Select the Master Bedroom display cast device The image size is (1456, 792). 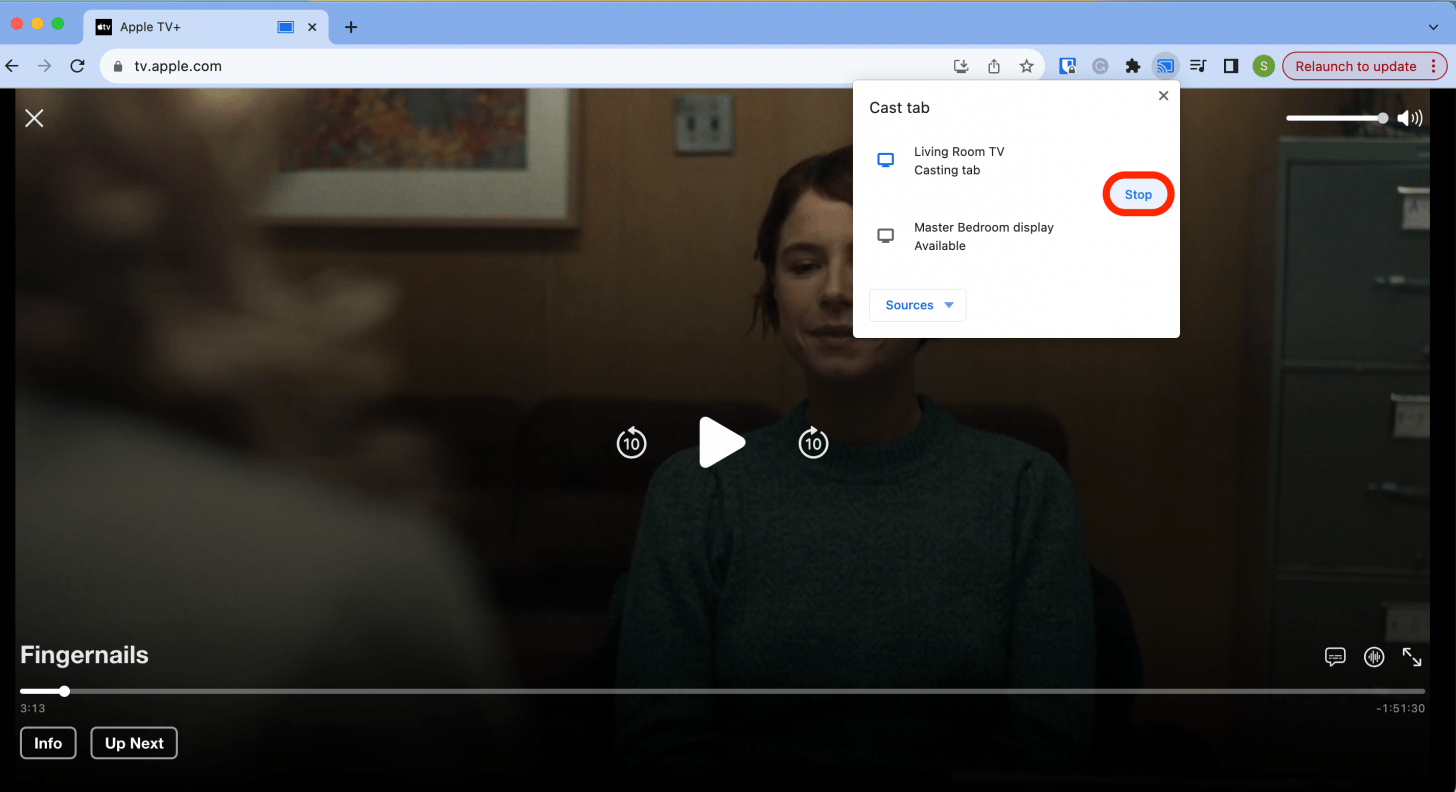[983, 236]
